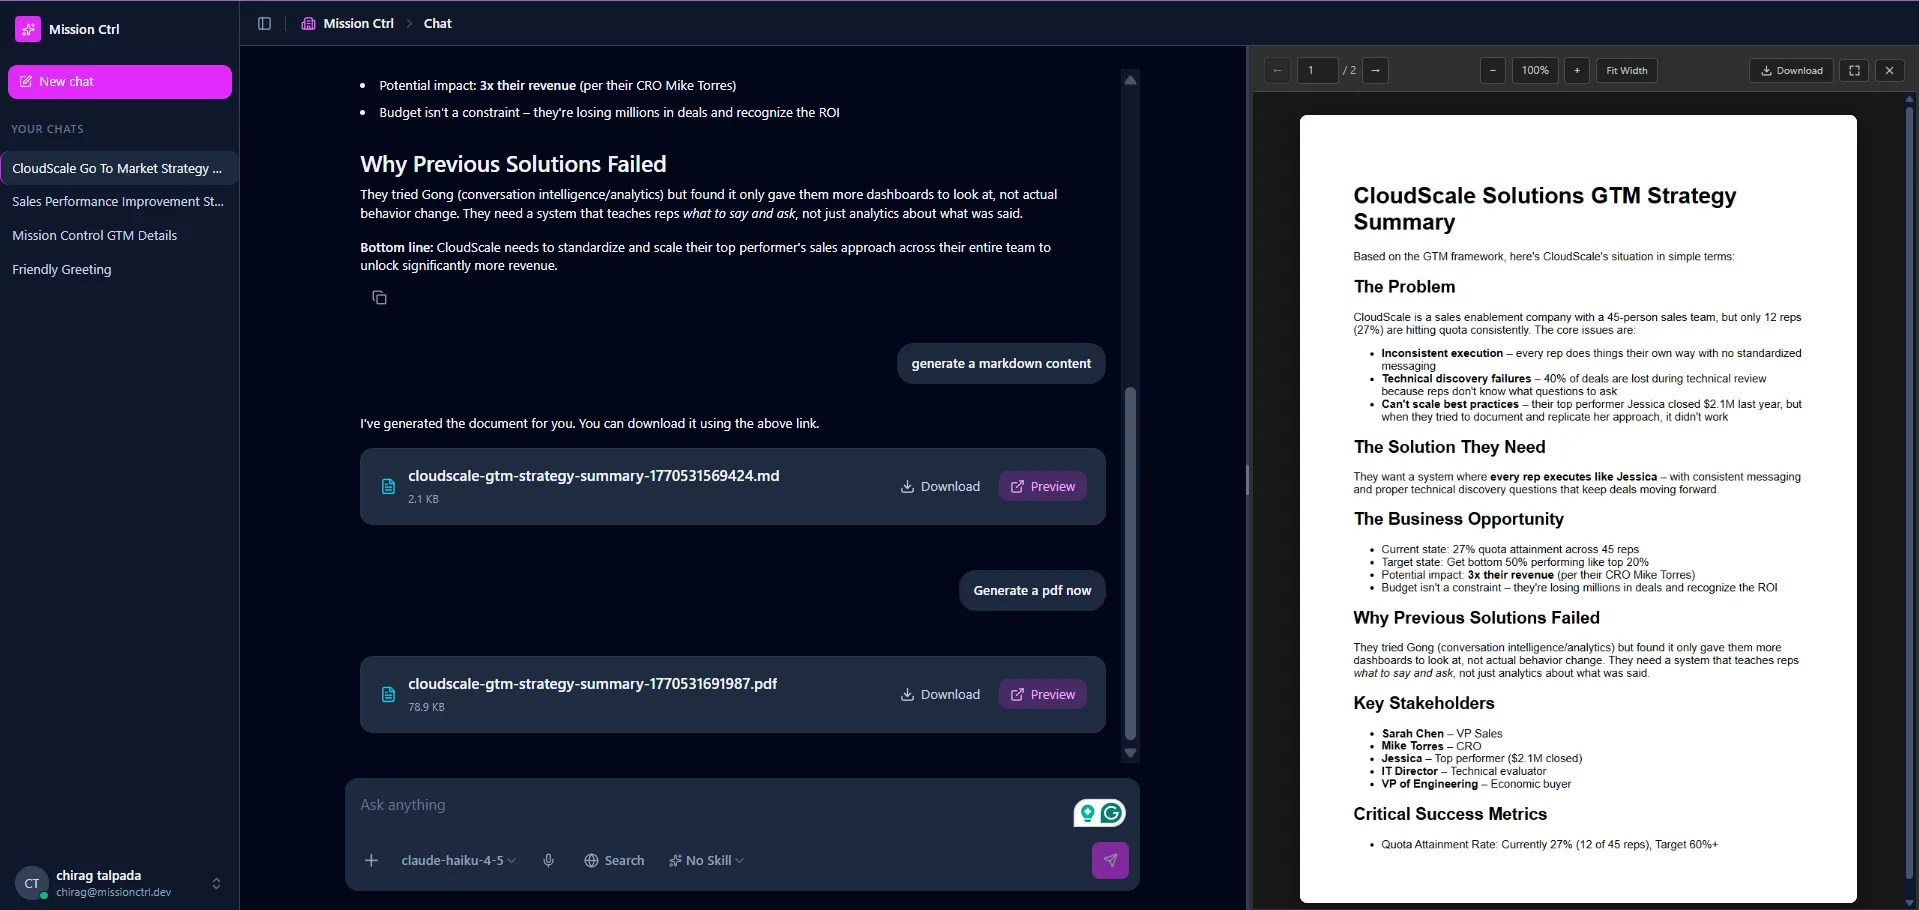Toggle fullscreen in PDF viewer
Screen dimensions: 1919x910
click(1854, 71)
